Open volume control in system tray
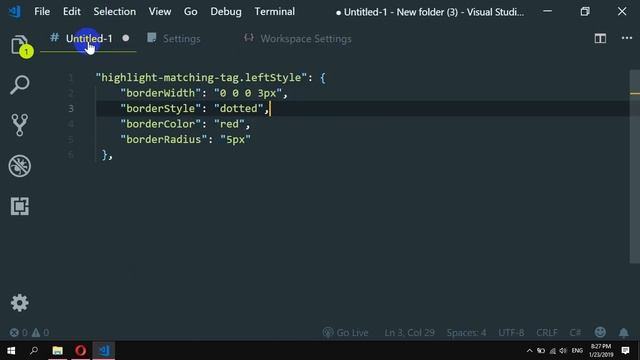The width and height of the screenshot is (640, 360). click(563, 351)
